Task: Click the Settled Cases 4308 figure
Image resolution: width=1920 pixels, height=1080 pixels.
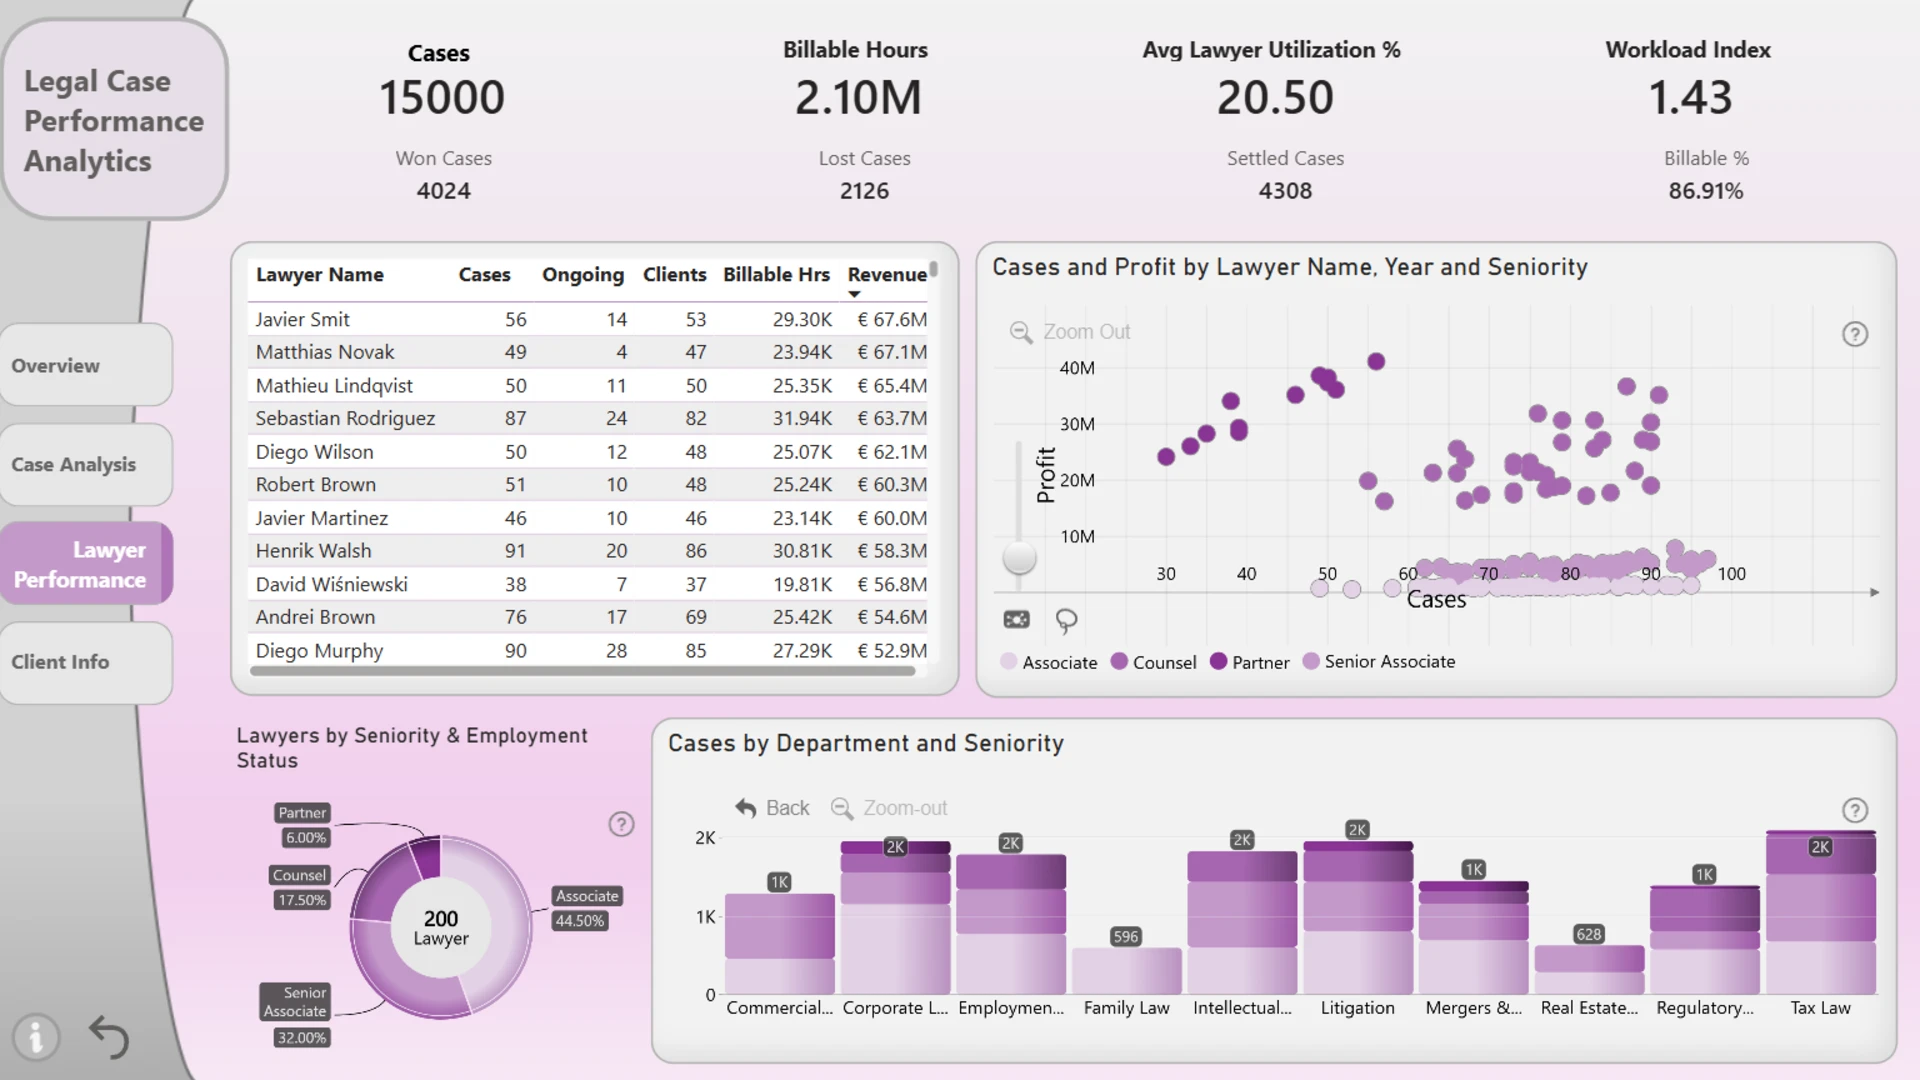Action: [x=1285, y=191]
